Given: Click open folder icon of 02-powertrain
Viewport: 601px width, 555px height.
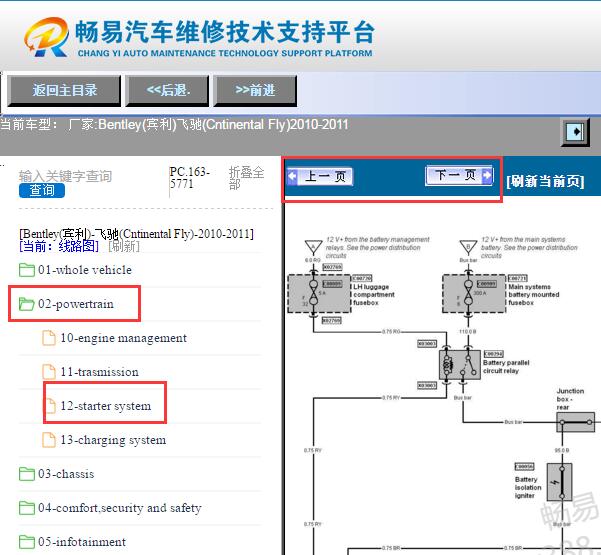Looking at the screenshot, I should (x=27, y=304).
